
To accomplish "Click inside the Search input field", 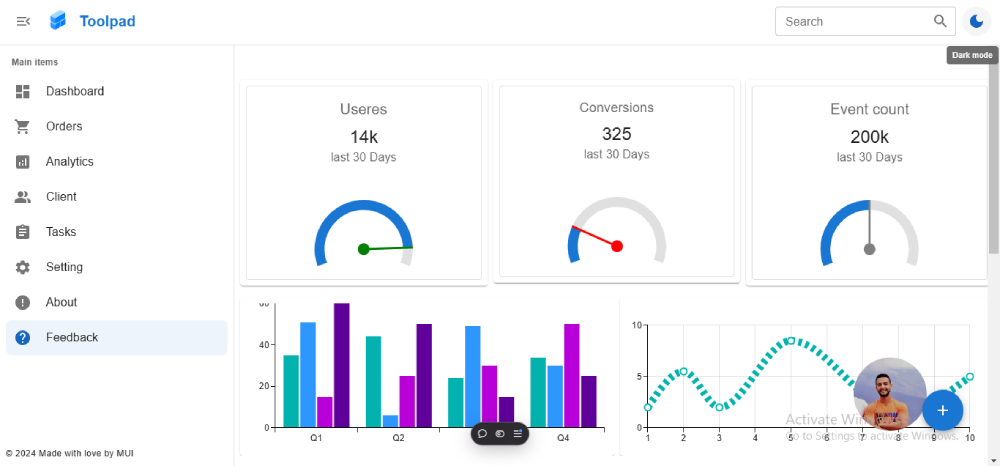I will [856, 21].
